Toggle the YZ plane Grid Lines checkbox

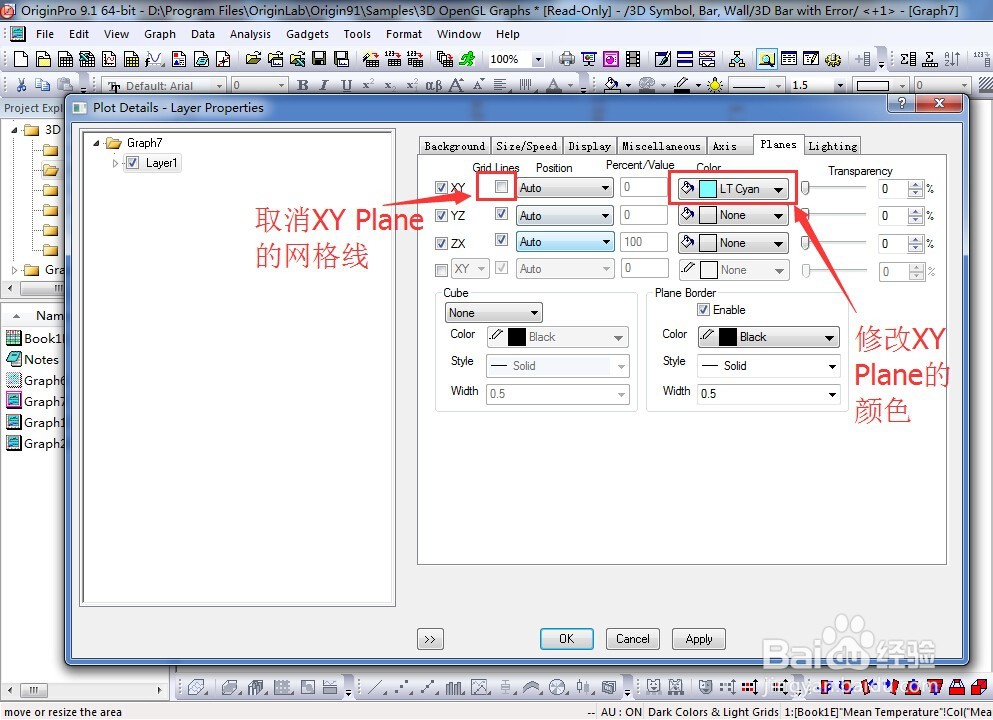pos(502,214)
